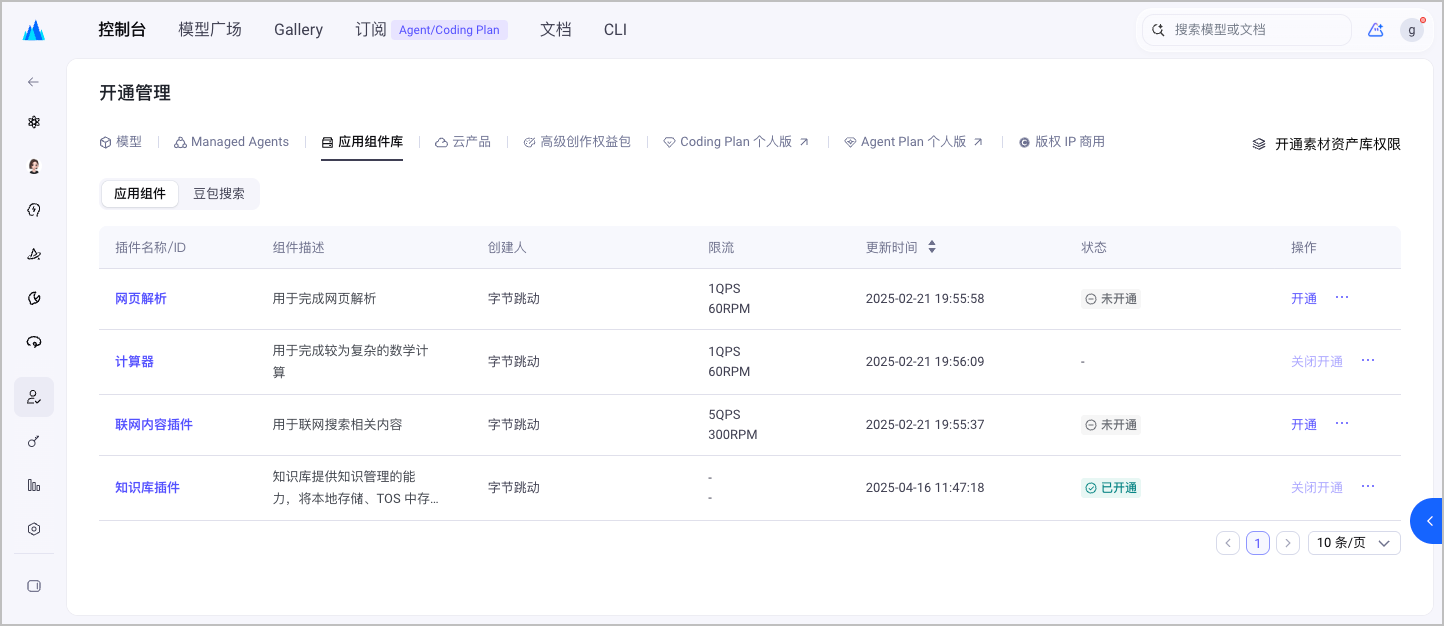Select the 应用组件库 tab
1444x626 pixels.
click(x=362, y=142)
